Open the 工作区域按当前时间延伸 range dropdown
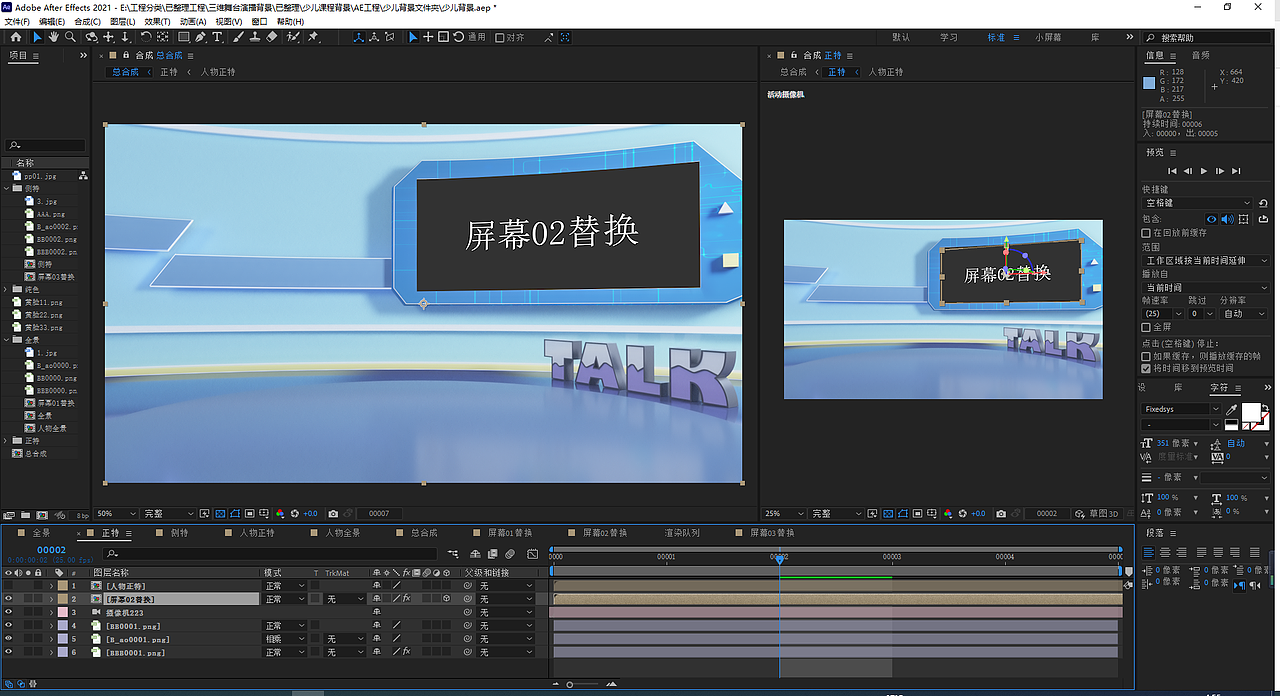Screen dimensions: 1280x696 (1205, 260)
